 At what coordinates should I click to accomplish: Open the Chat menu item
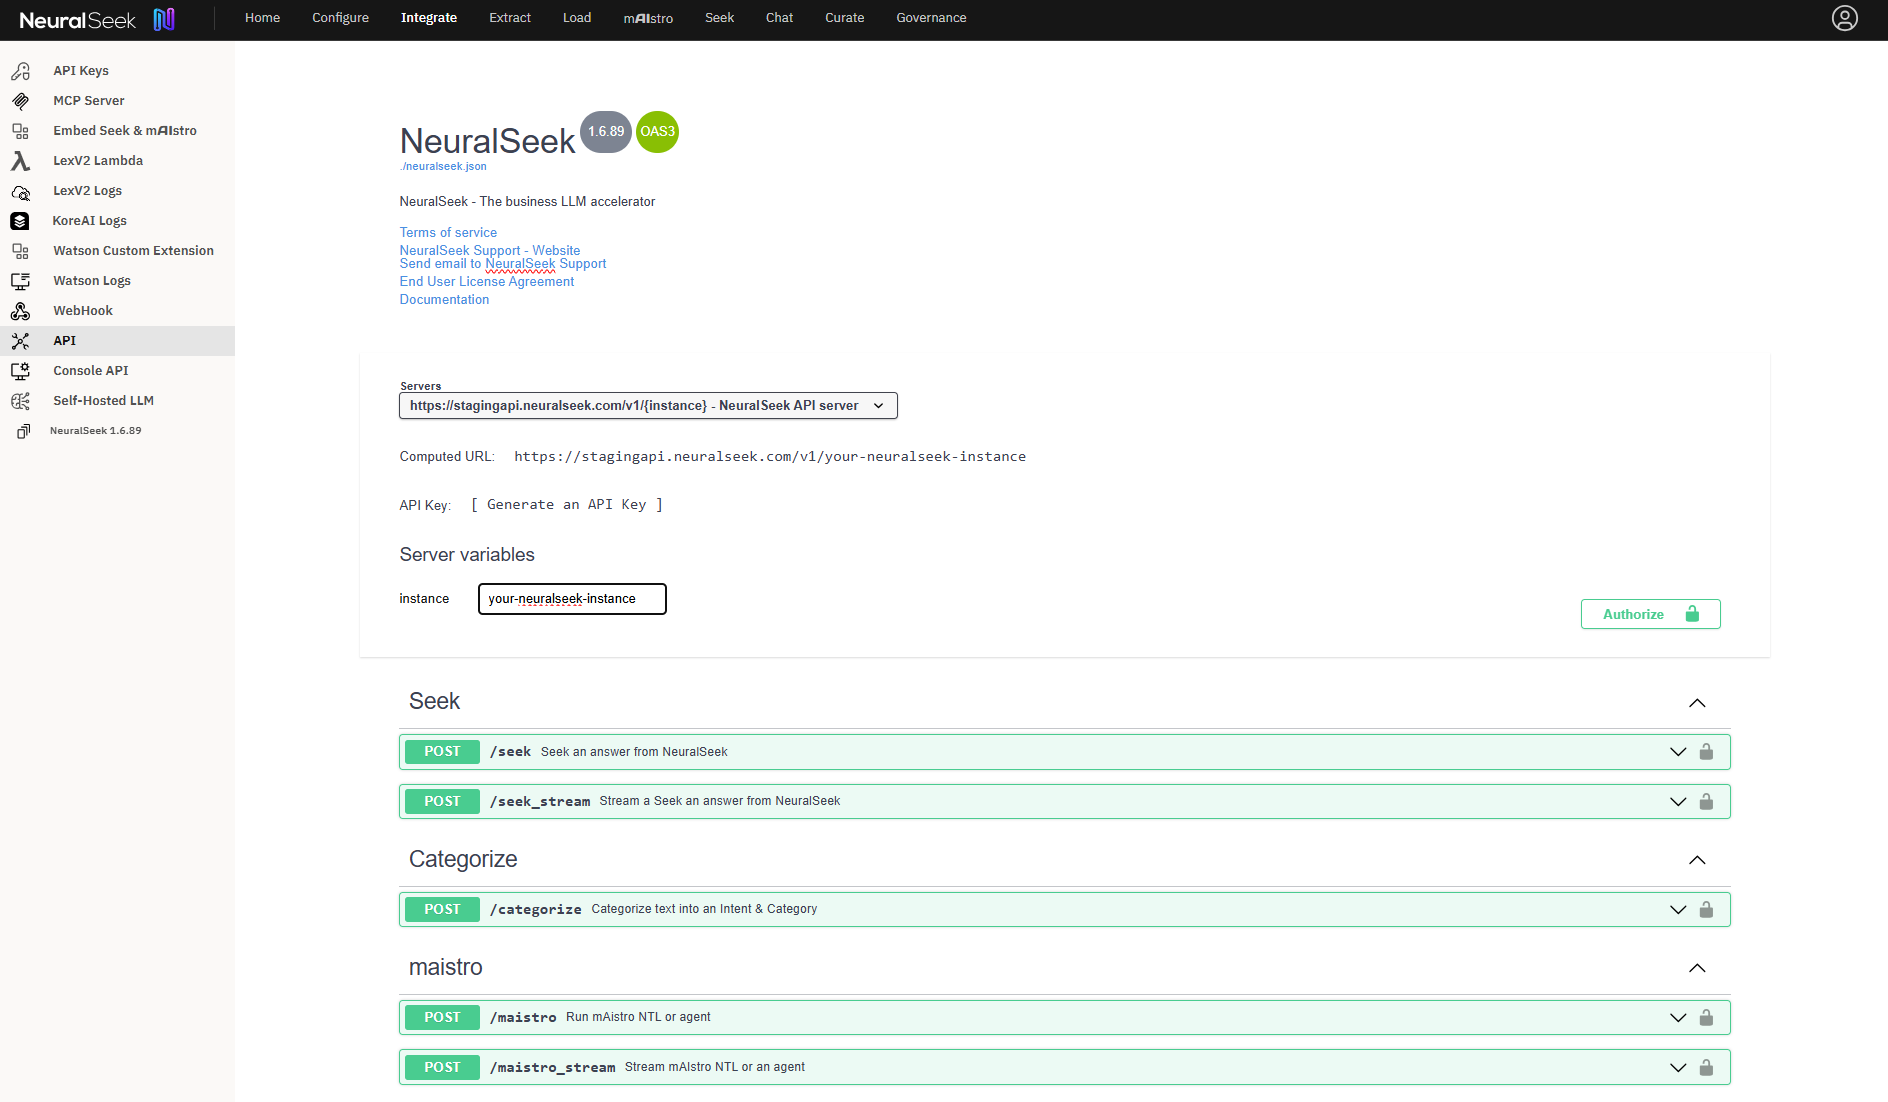pos(779,18)
